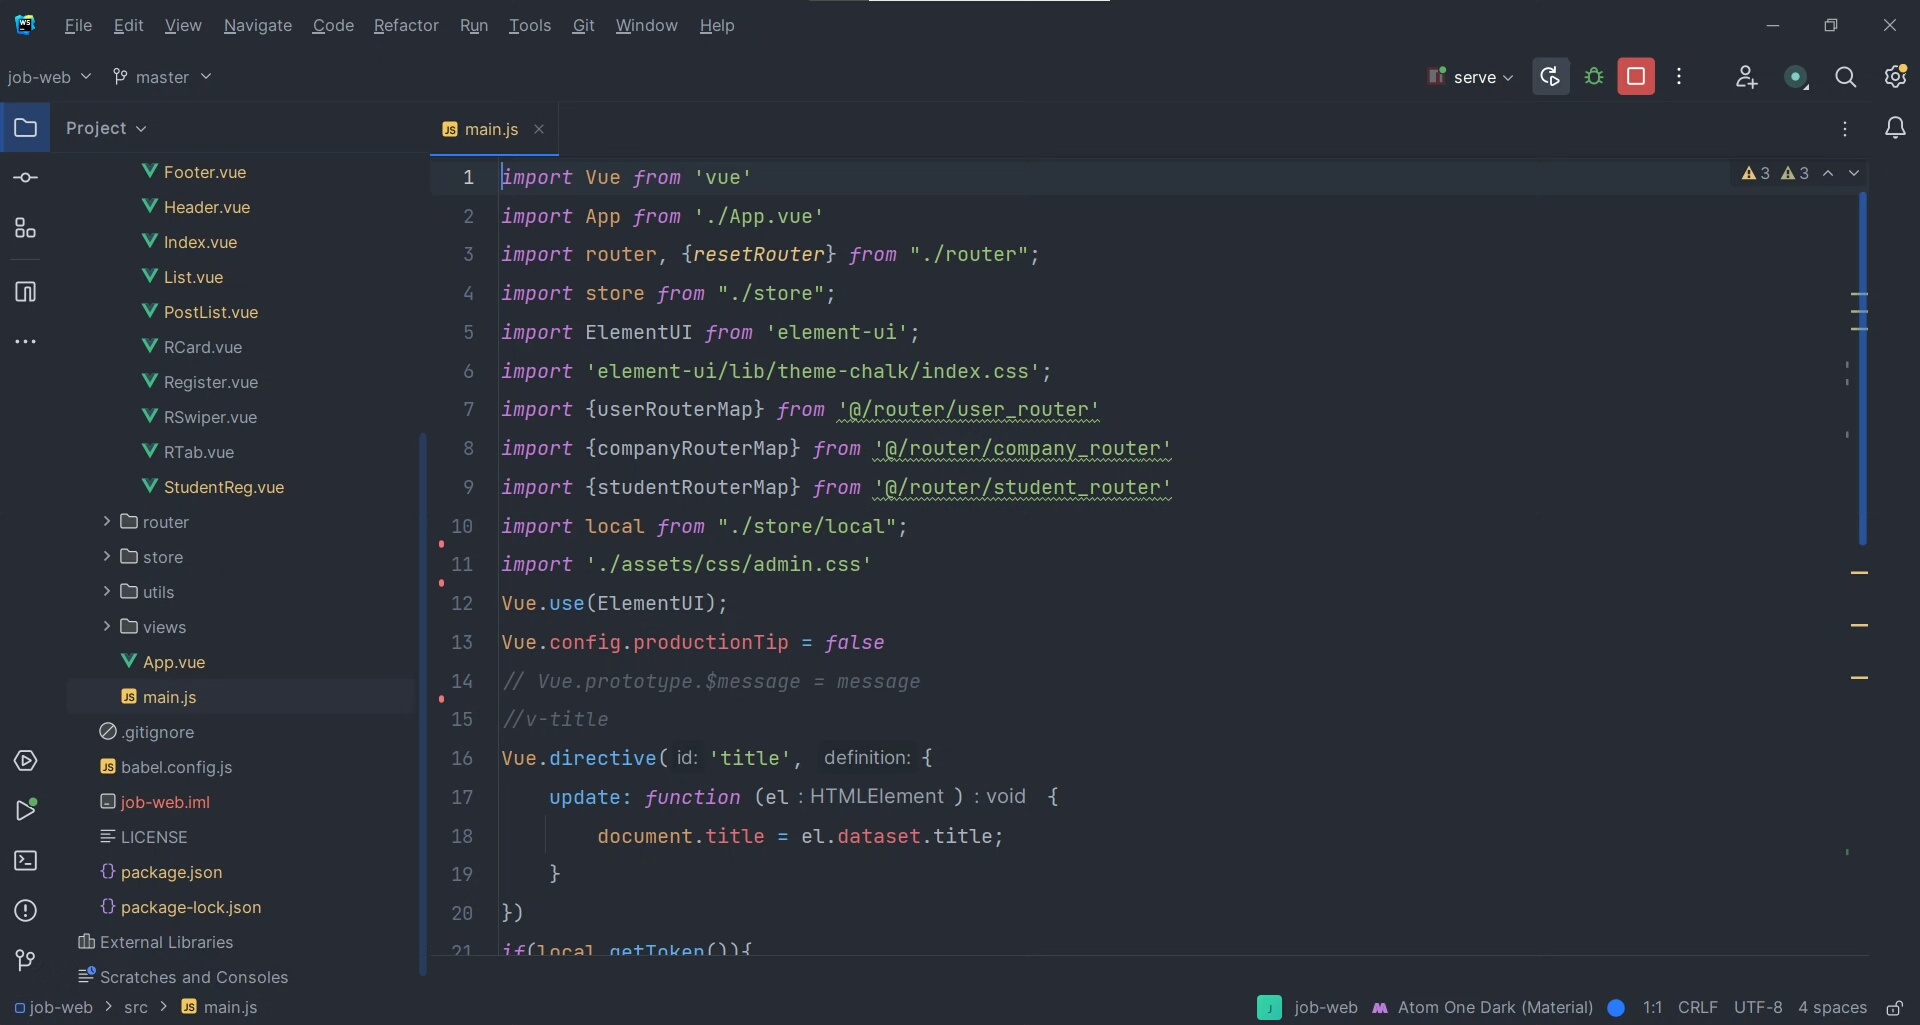Toggle read-only lock in status bar
This screenshot has height=1025, width=1920.
click(x=1894, y=1008)
